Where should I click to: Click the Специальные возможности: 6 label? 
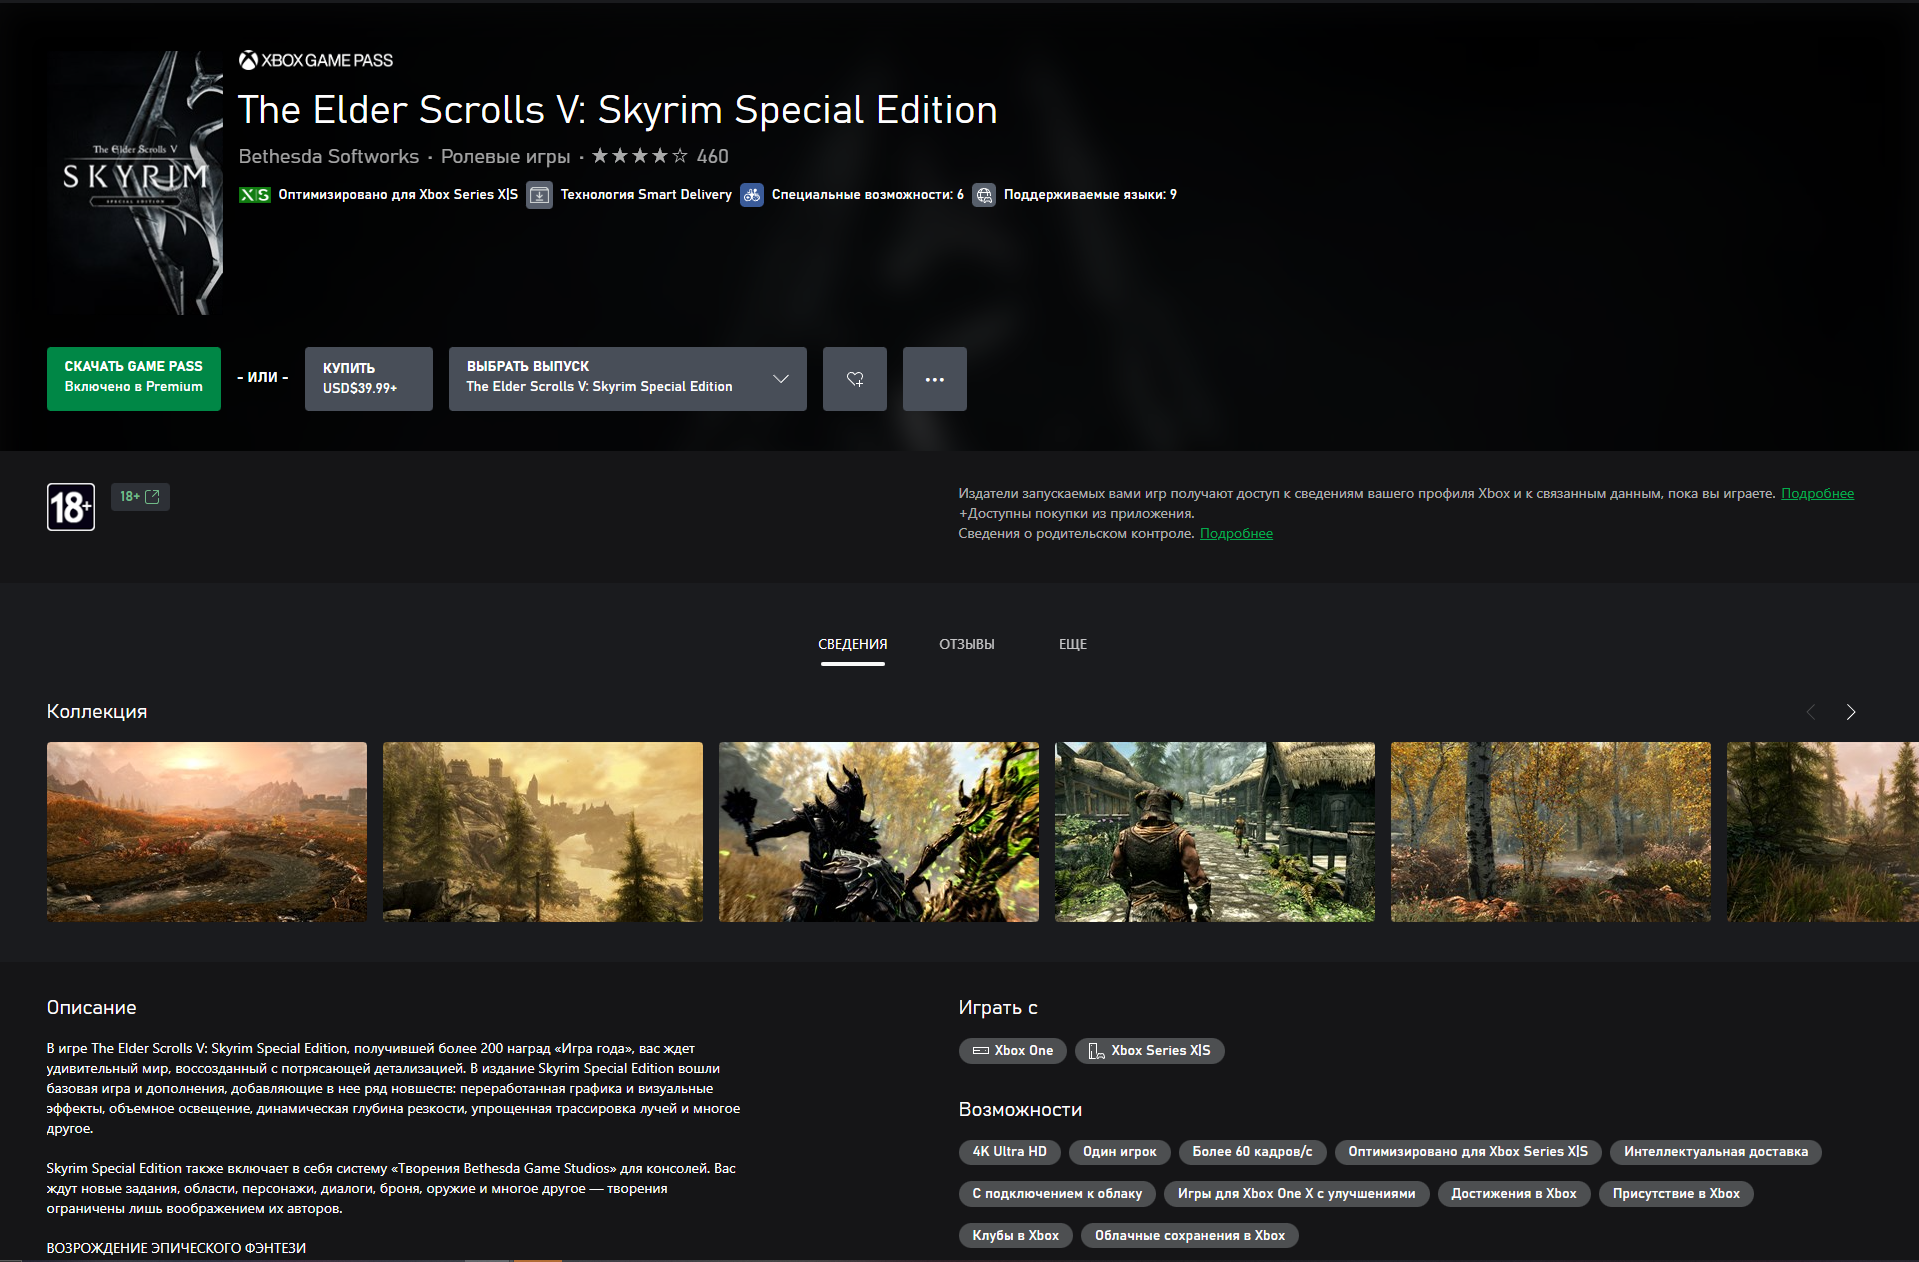(868, 195)
